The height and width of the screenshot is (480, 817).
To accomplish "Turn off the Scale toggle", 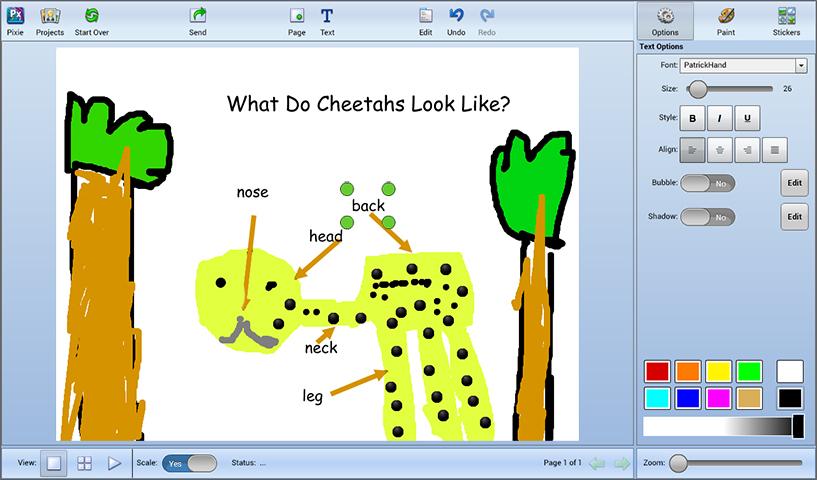I will [x=190, y=463].
